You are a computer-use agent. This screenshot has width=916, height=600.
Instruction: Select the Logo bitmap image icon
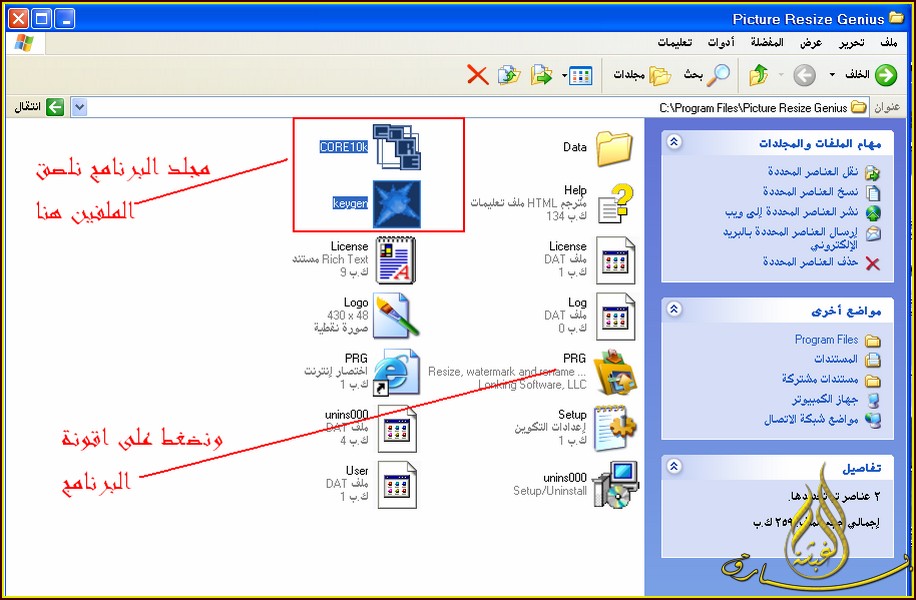coord(396,316)
